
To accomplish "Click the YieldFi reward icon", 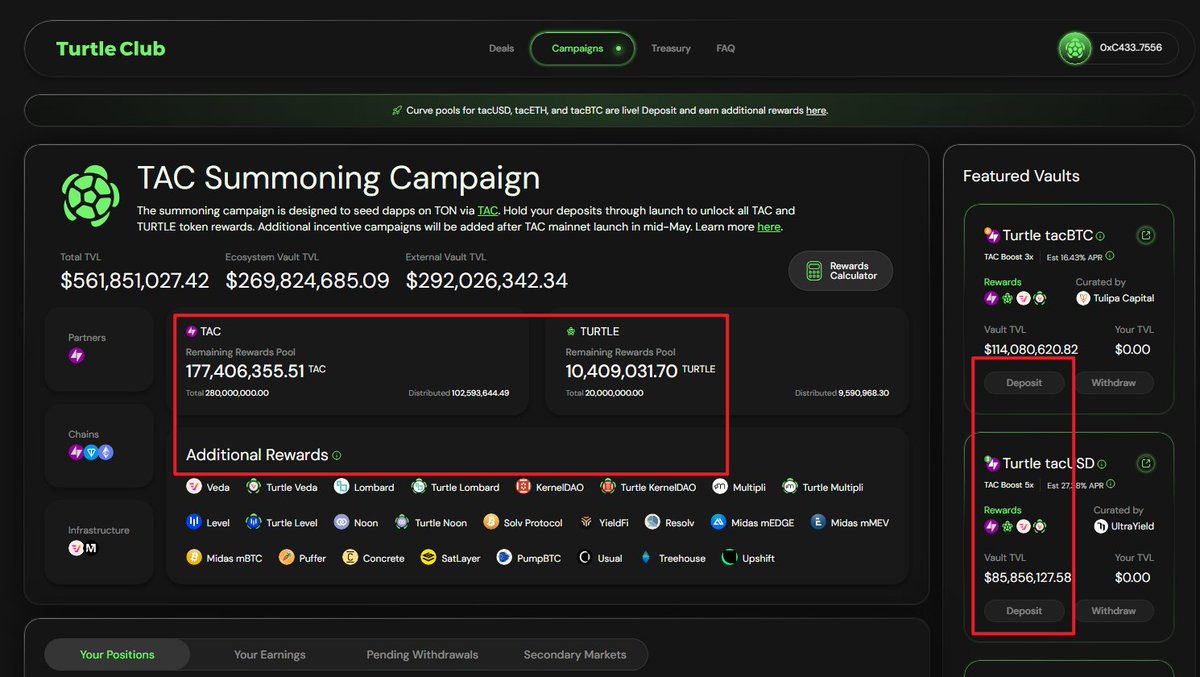I will [x=586, y=522].
